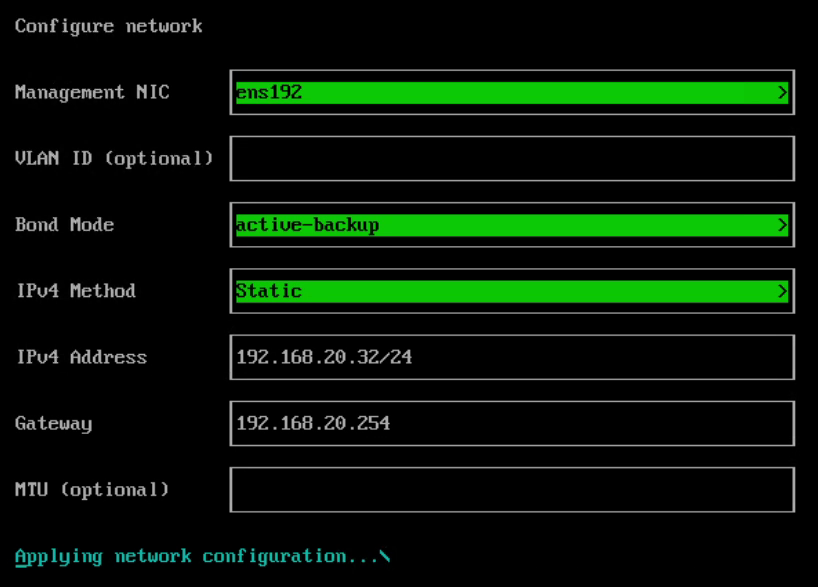Image resolution: width=818 pixels, height=587 pixels.
Task: Click the Management NIC label
Action: tap(92, 92)
